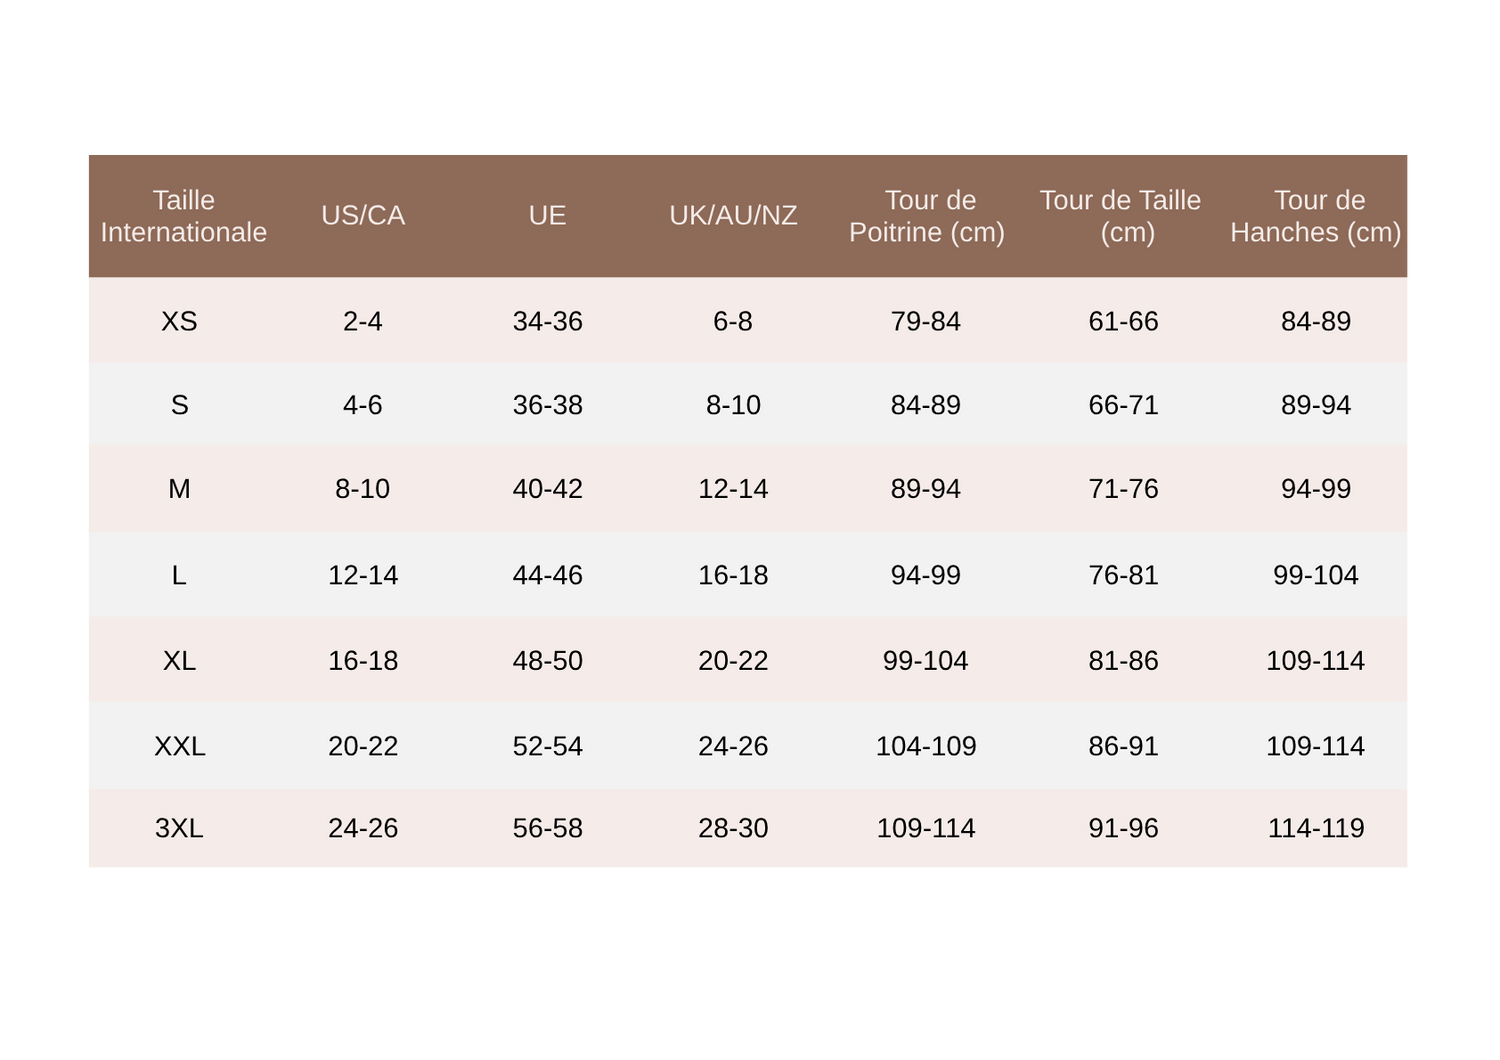
Task: Click the Taille Internationale column header
Action: [x=184, y=216]
